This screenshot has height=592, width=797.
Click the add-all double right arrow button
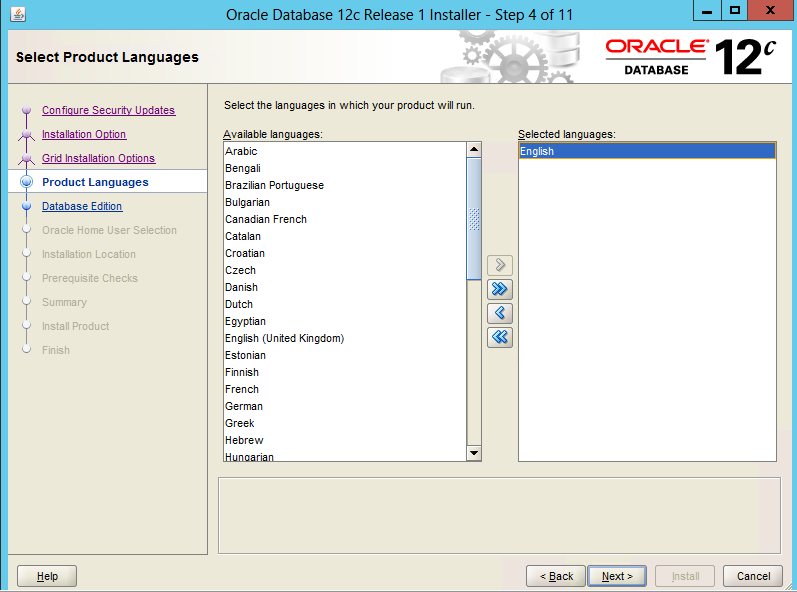(x=500, y=289)
